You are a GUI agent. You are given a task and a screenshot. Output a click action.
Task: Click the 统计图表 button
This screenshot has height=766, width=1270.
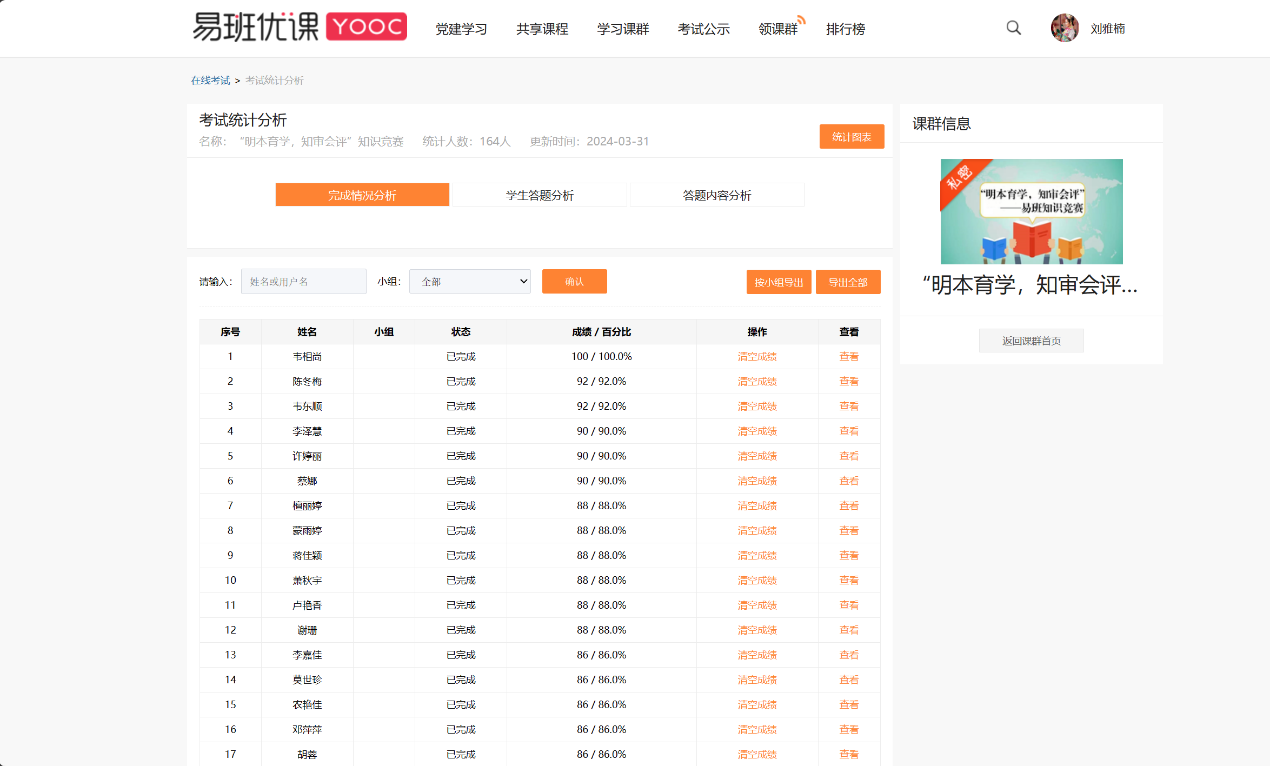point(851,136)
